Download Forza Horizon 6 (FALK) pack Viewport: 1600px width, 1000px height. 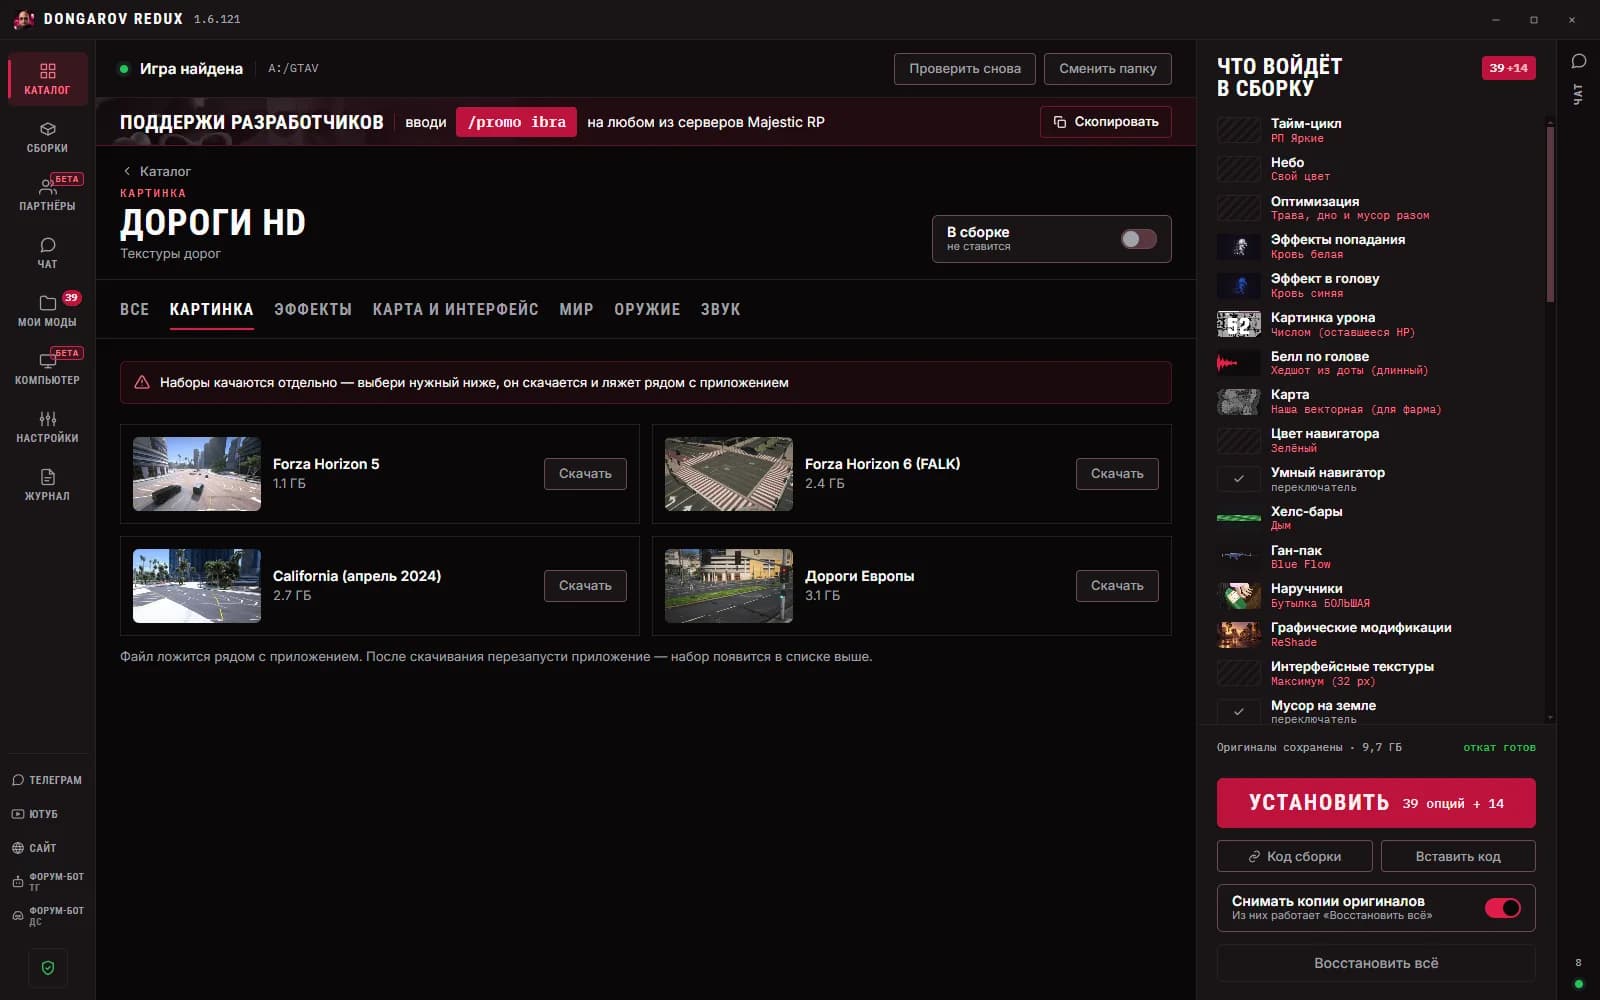click(1117, 474)
